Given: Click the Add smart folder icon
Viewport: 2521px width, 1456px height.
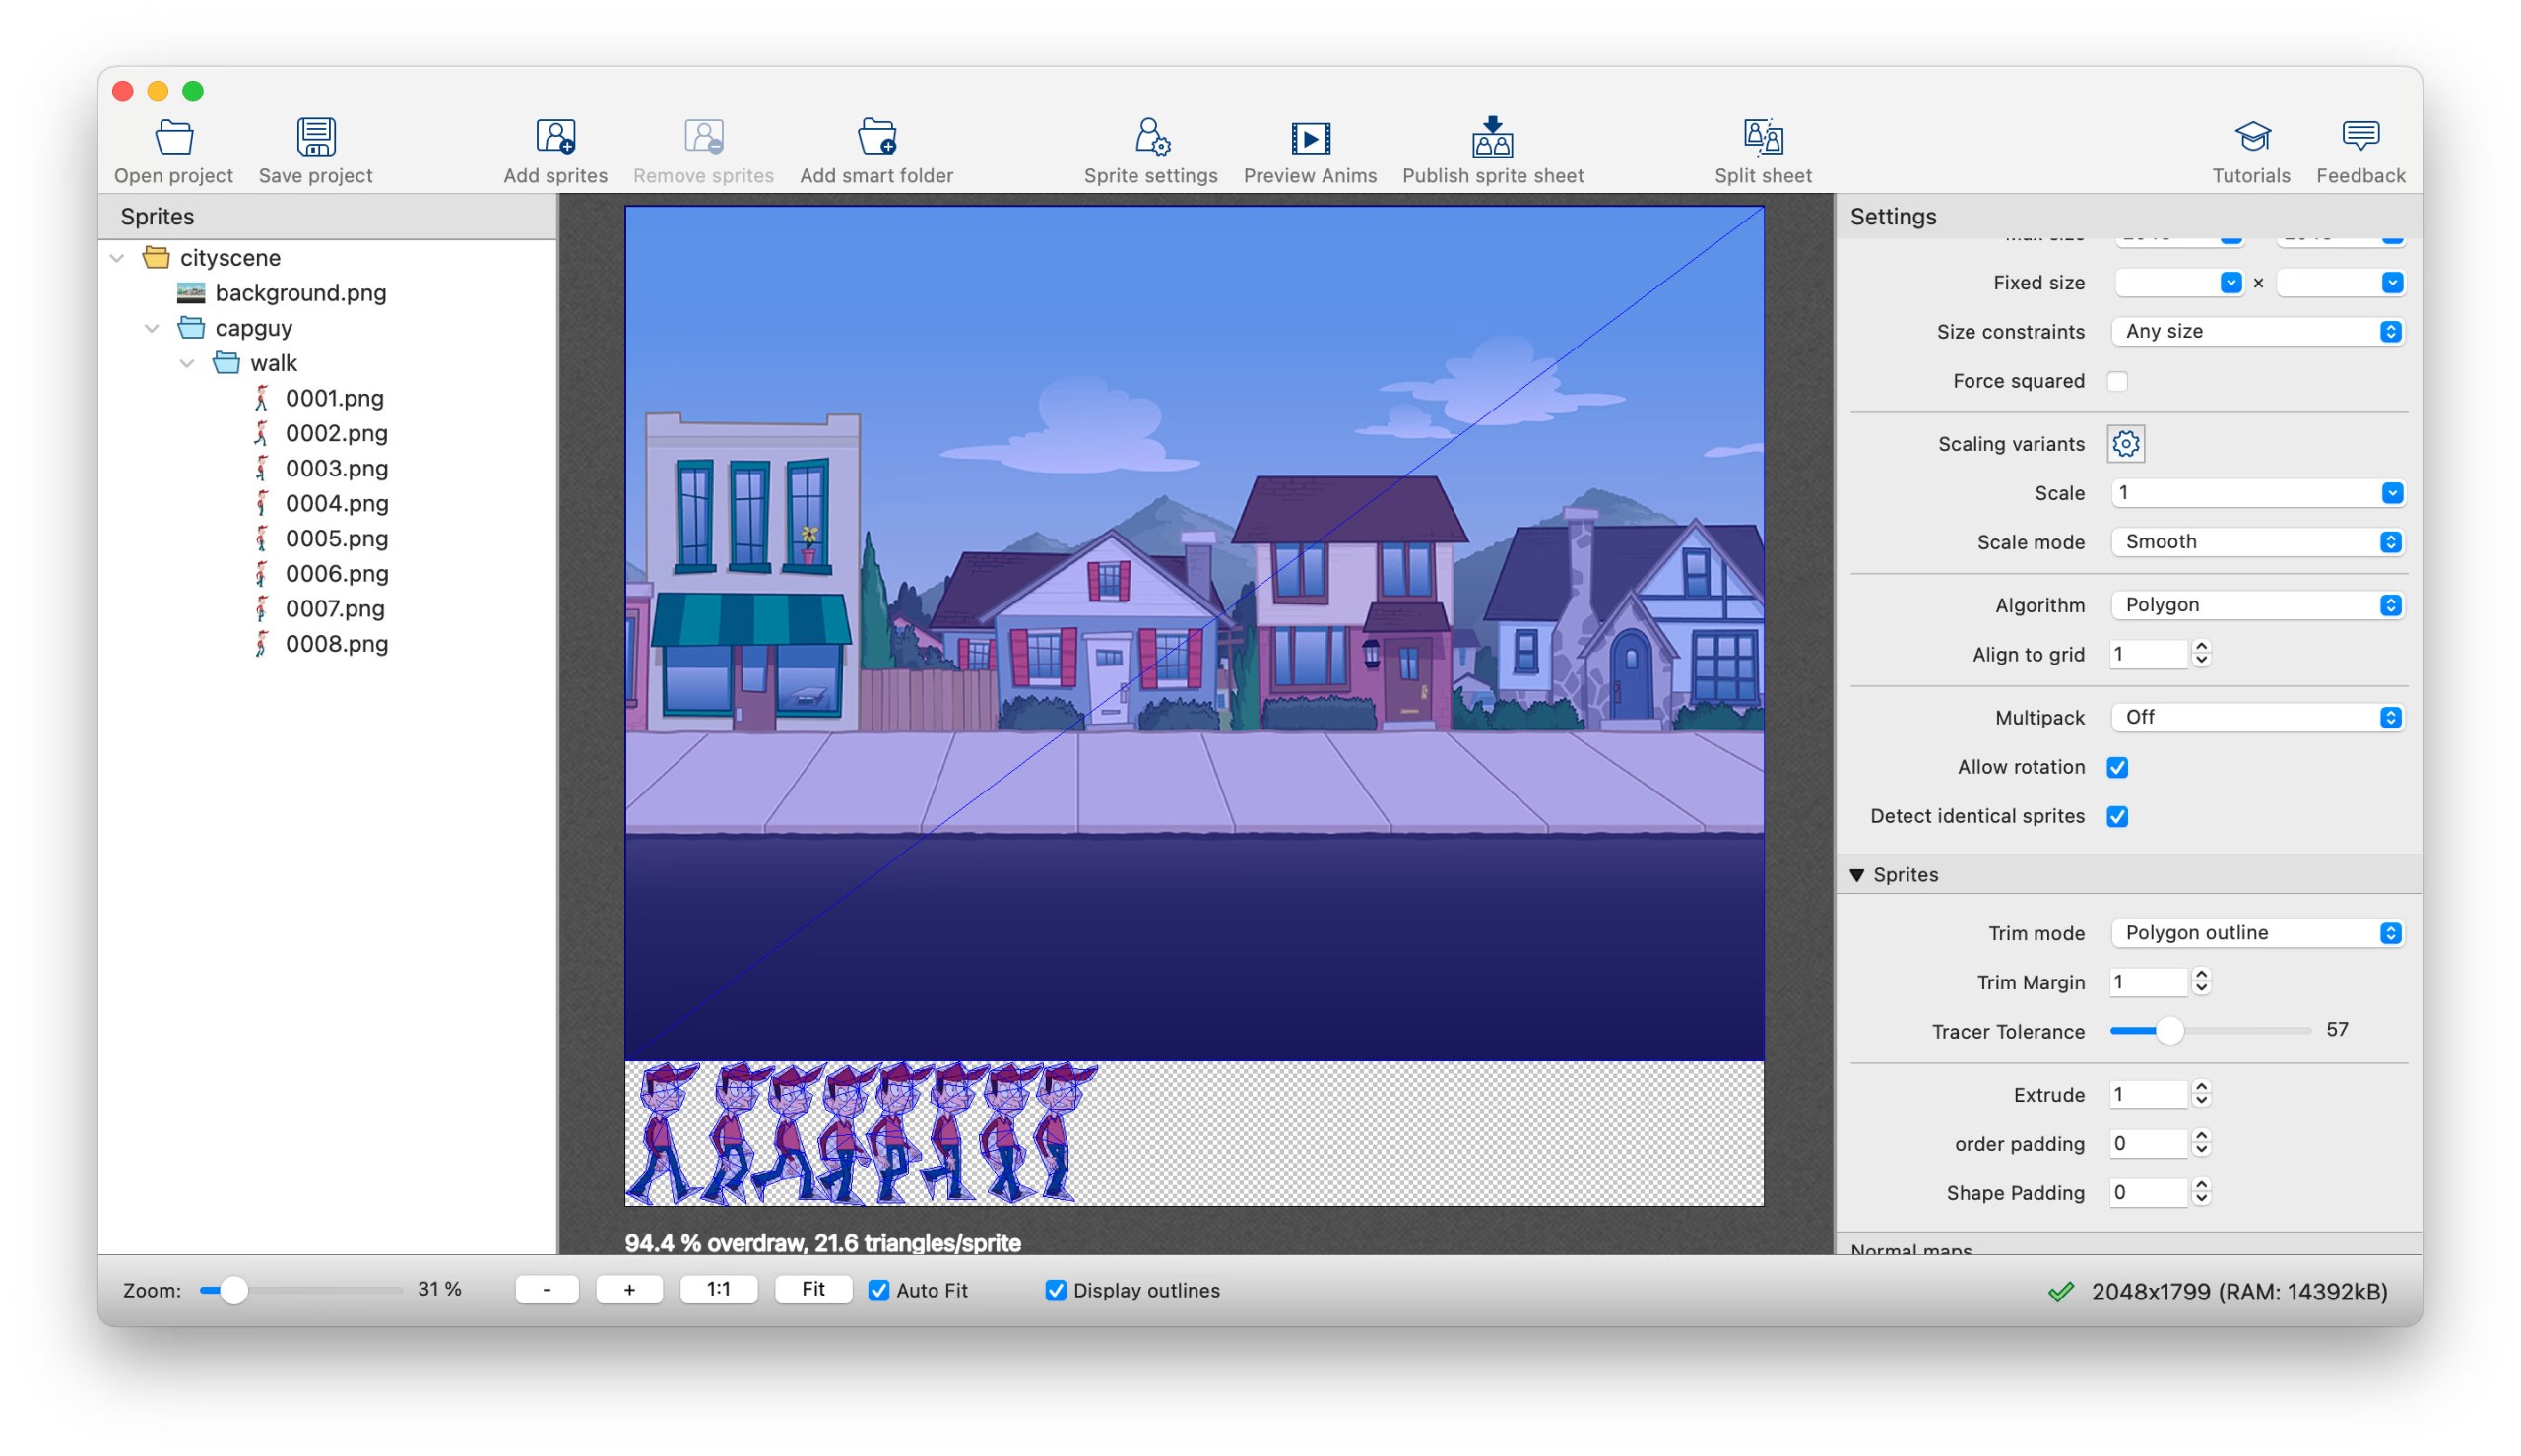Looking at the screenshot, I should pos(876,137).
